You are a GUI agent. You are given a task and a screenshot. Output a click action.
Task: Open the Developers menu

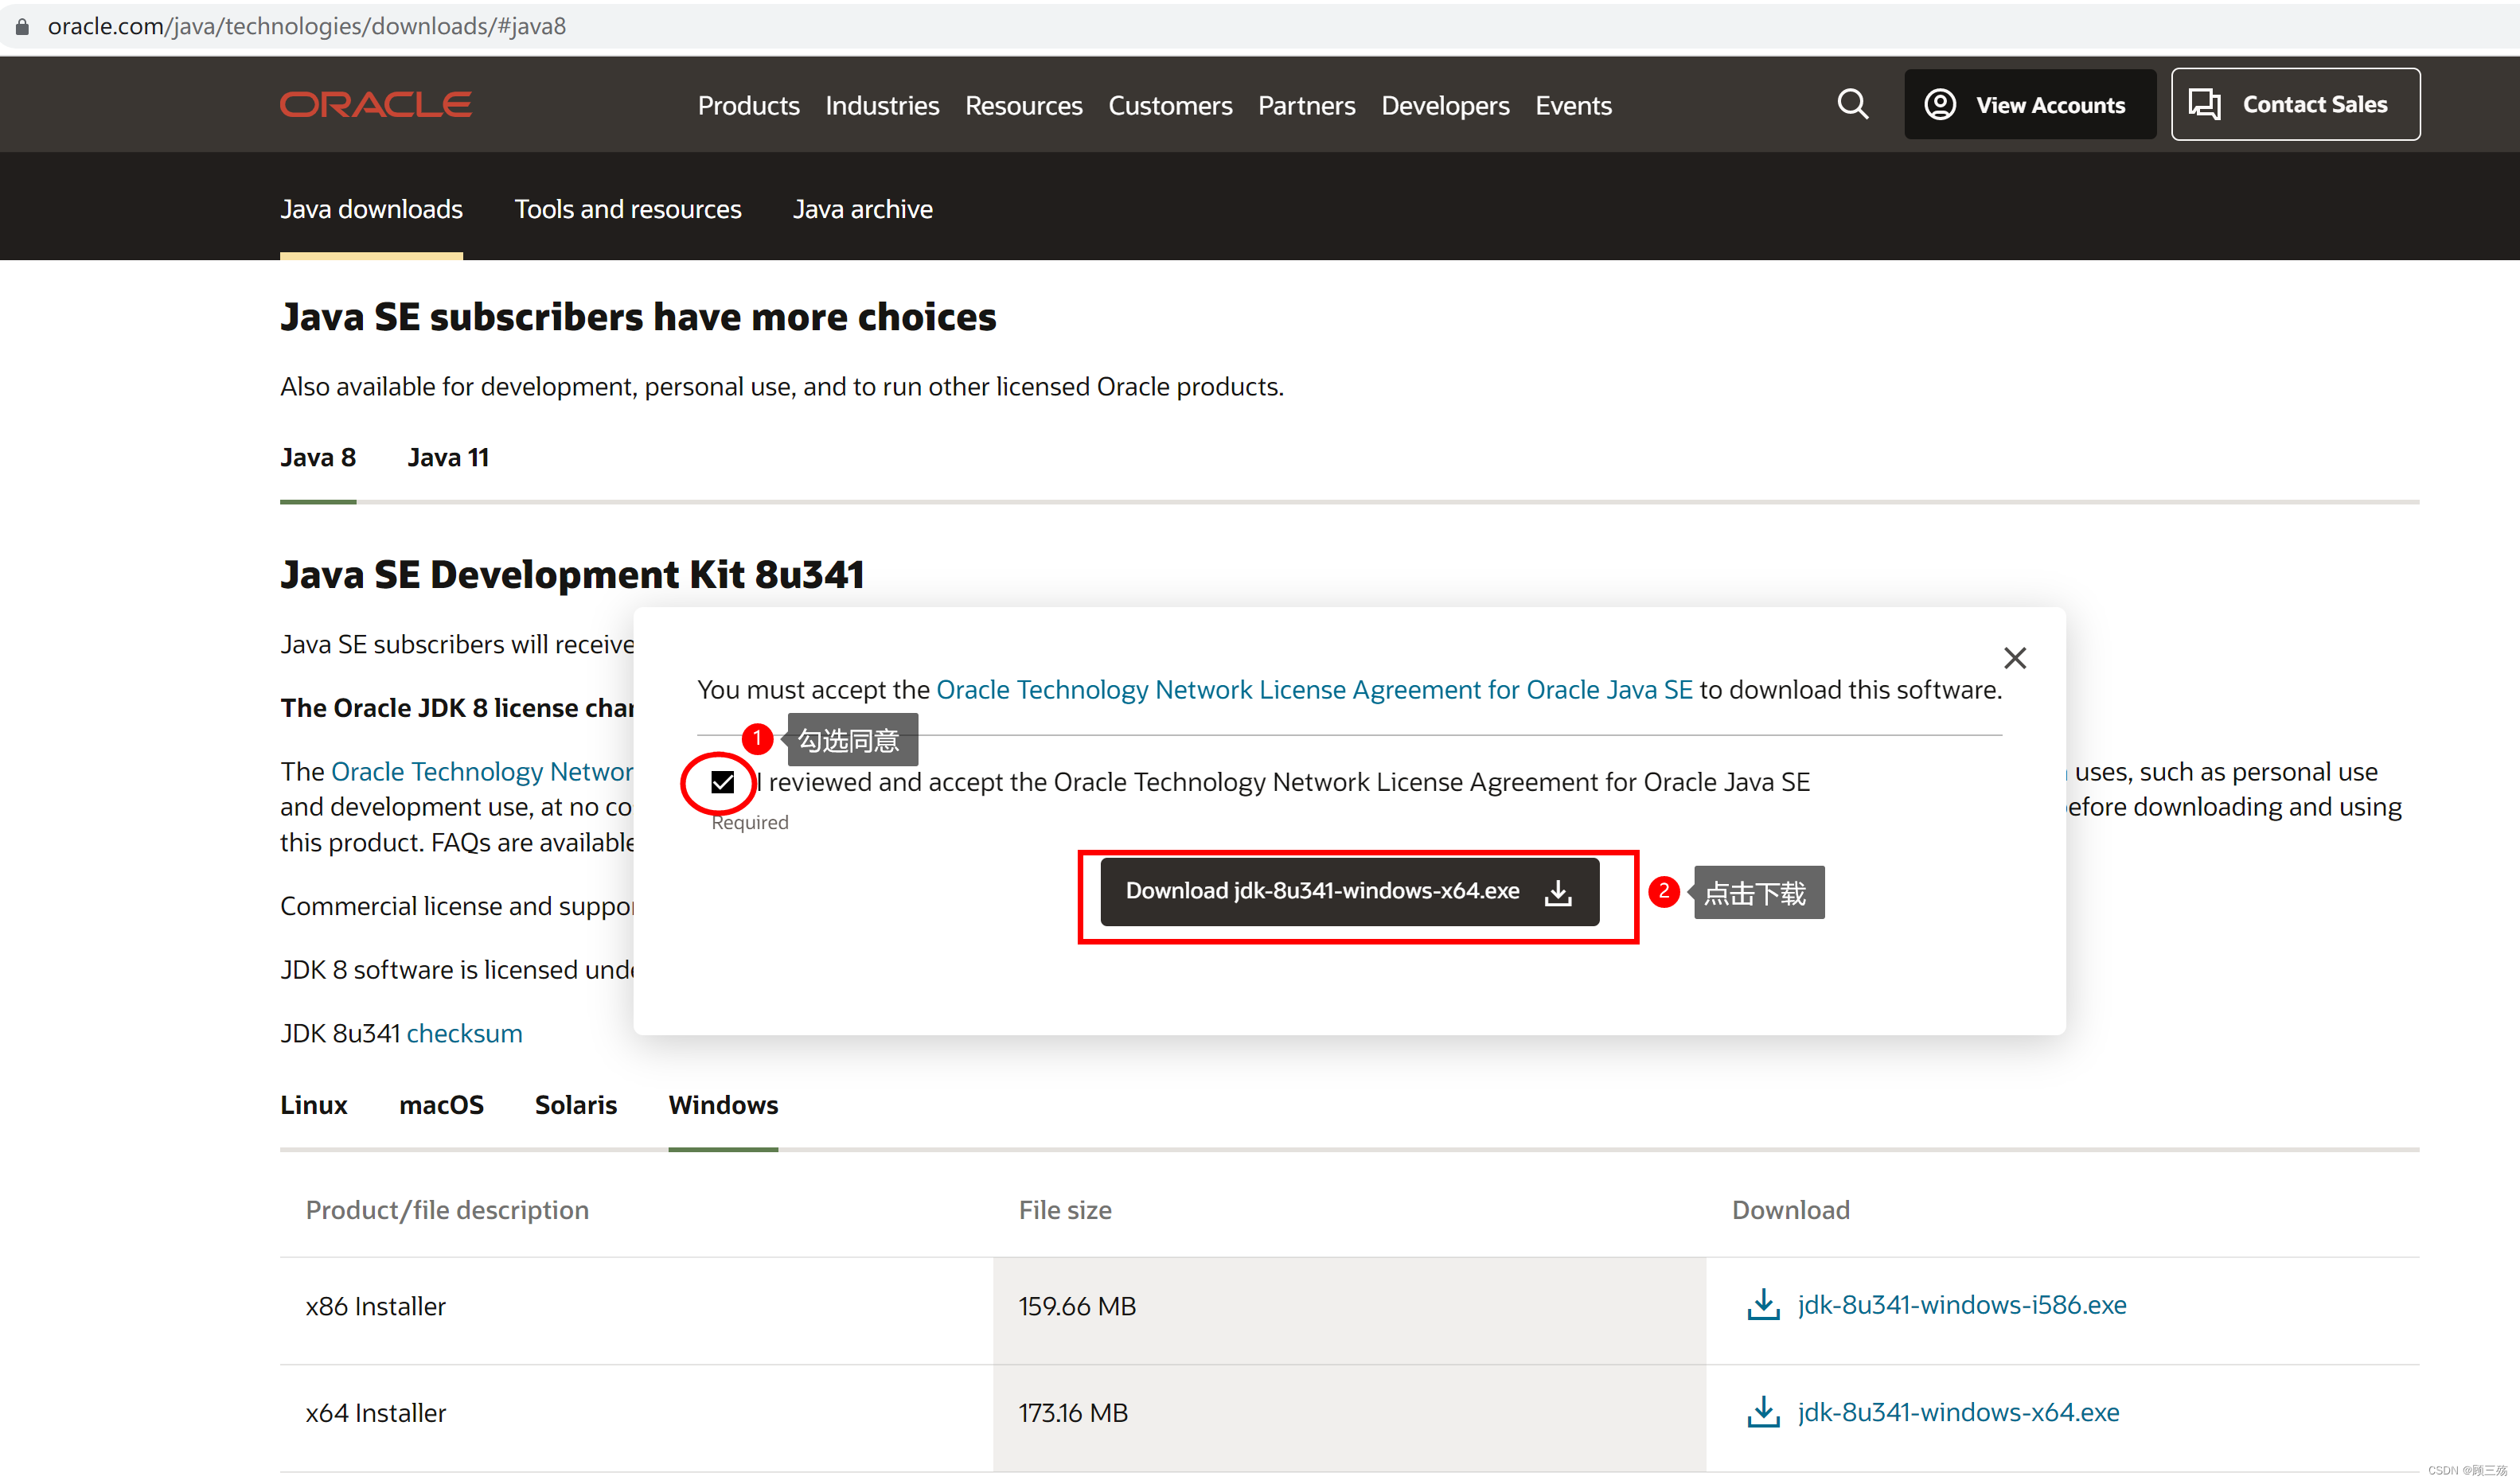click(1445, 106)
